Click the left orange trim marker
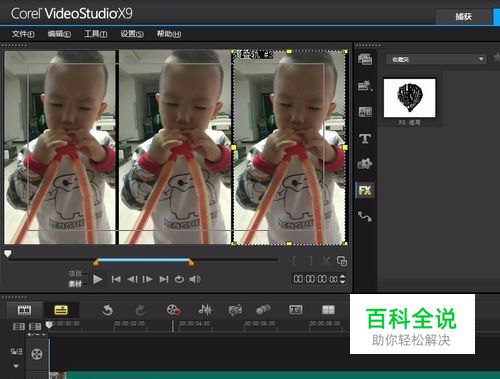 pyautogui.click(x=96, y=263)
